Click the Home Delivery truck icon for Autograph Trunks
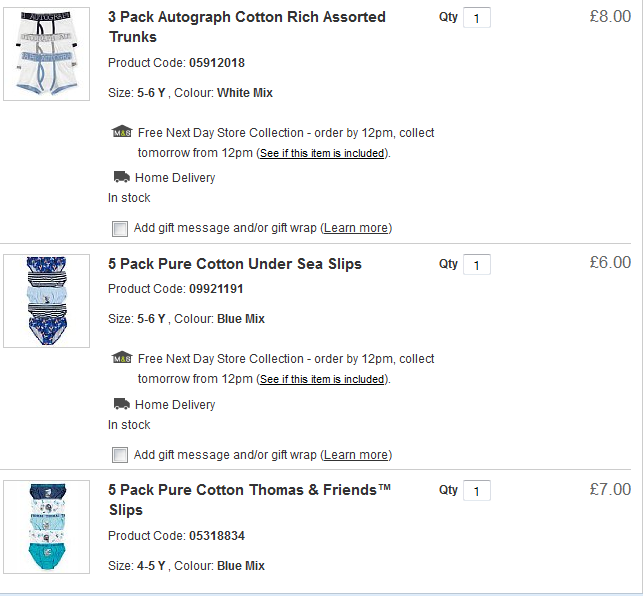Screen dimensions: 643x596 121,177
